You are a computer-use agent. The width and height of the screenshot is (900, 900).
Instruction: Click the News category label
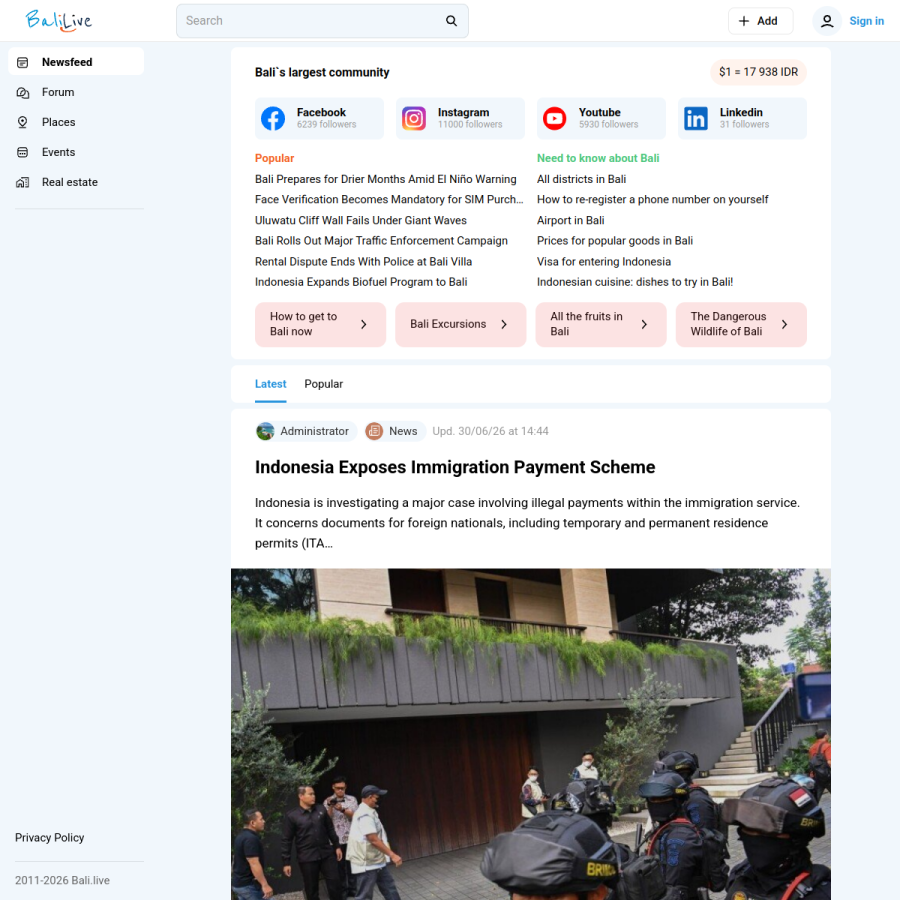(403, 431)
